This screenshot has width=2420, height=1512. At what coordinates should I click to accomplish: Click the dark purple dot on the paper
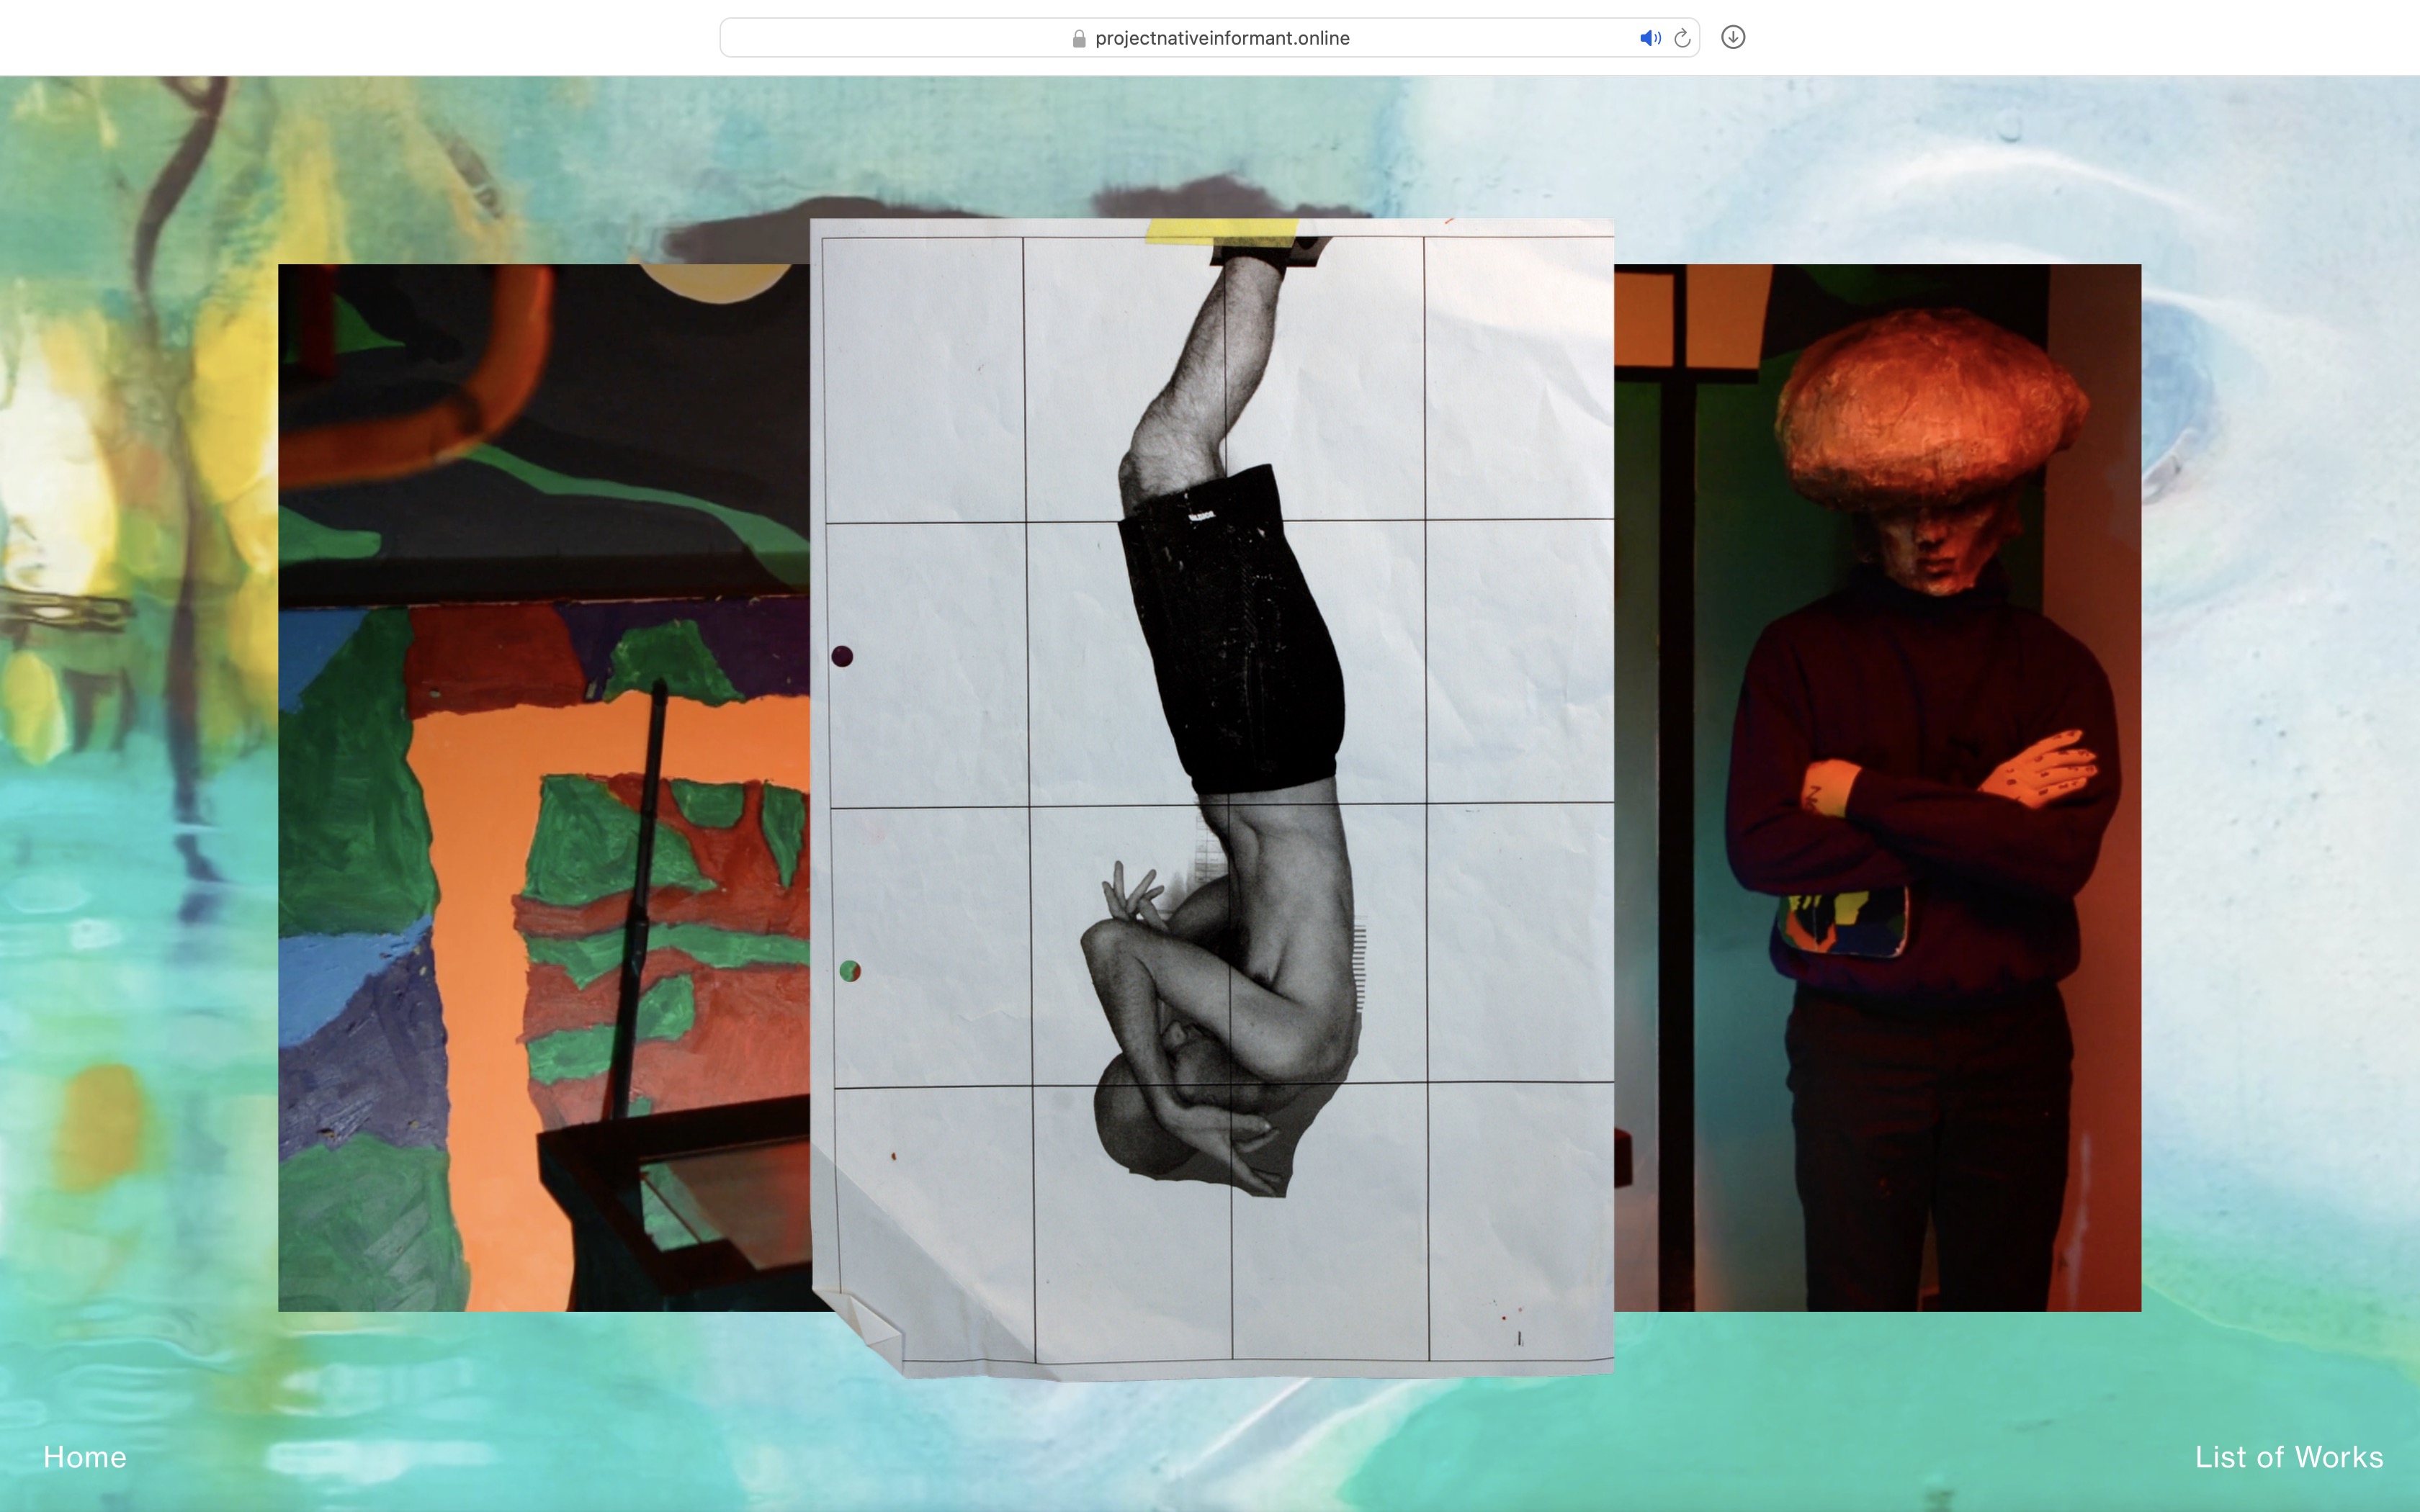click(842, 656)
